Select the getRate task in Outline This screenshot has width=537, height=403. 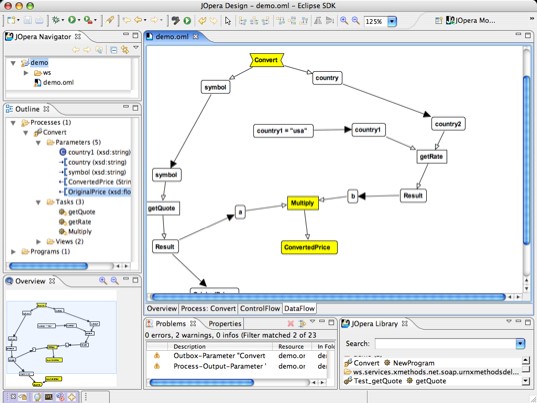75,222
